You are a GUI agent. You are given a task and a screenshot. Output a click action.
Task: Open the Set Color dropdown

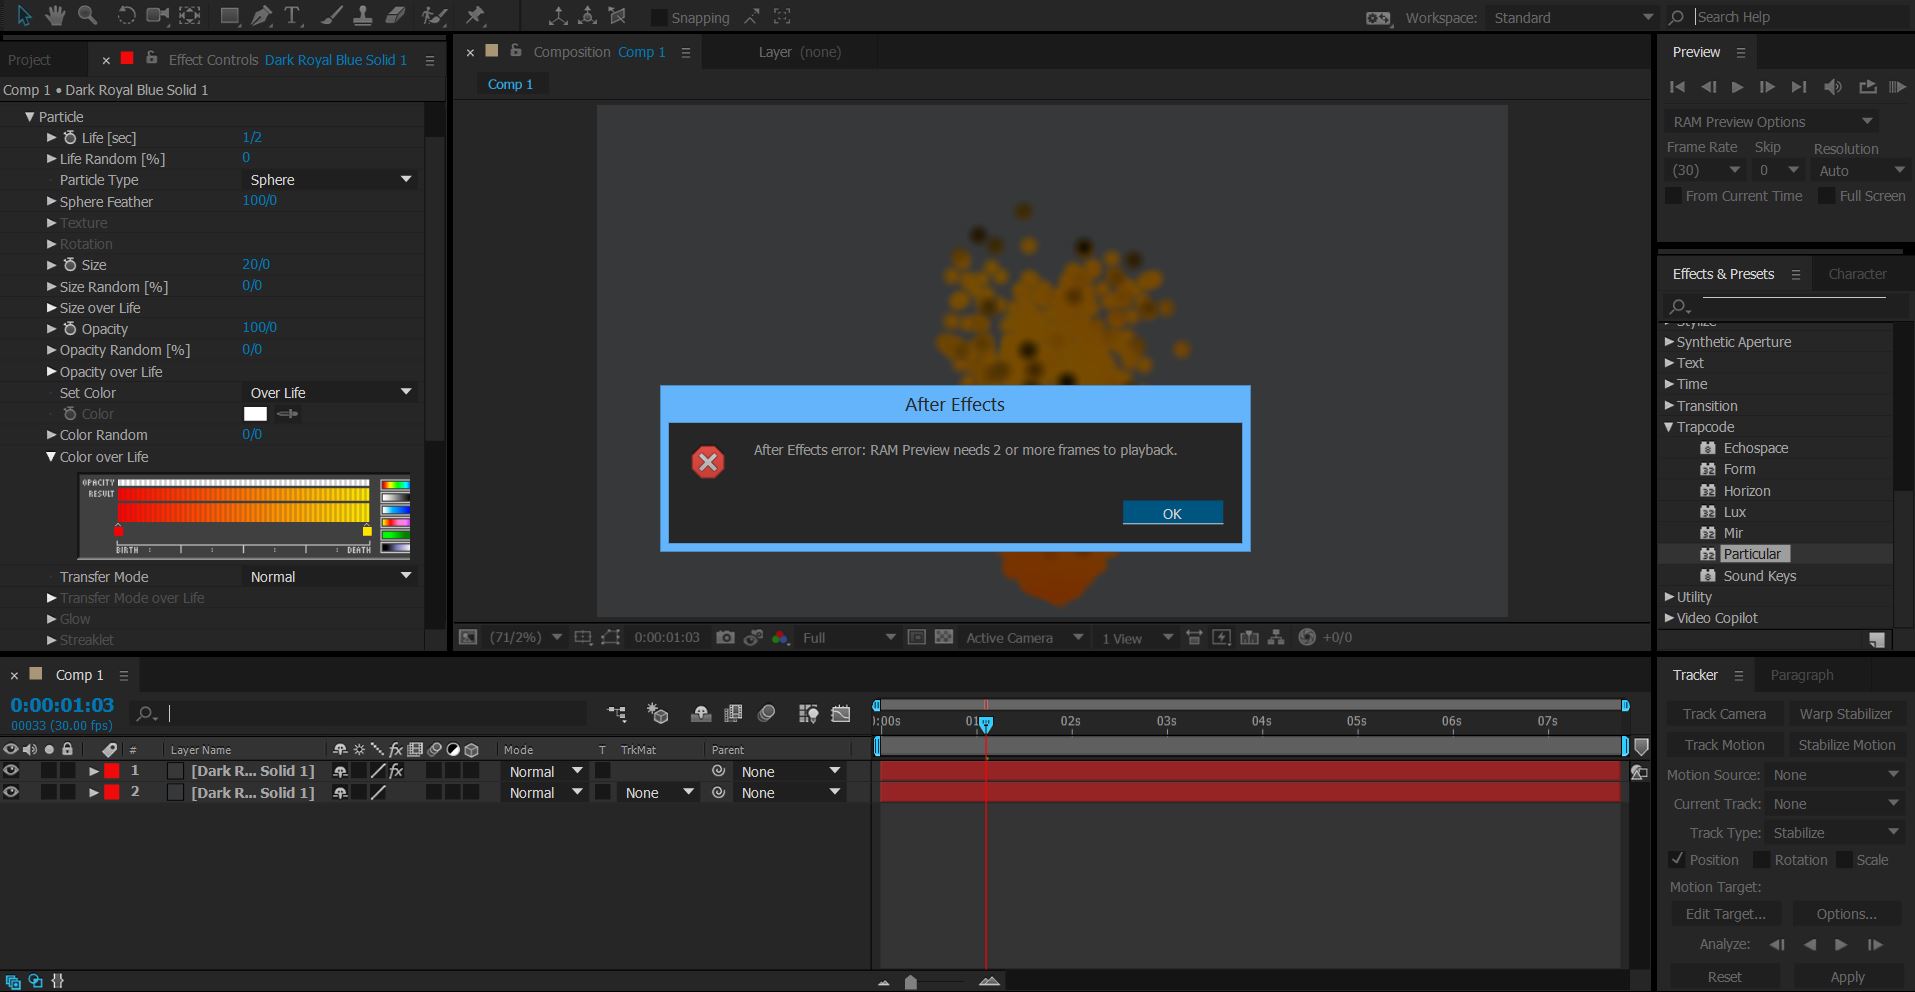click(x=330, y=393)
